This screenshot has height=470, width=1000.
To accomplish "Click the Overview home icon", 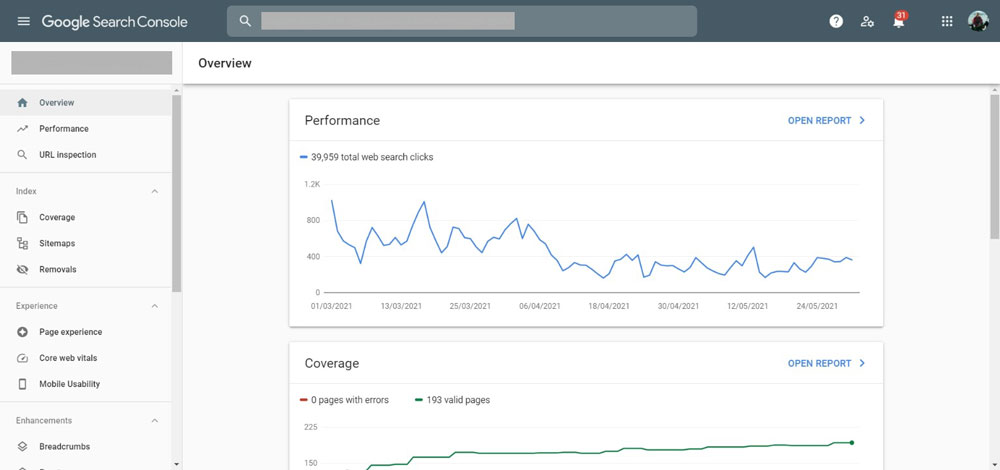I will click(22, 103).
